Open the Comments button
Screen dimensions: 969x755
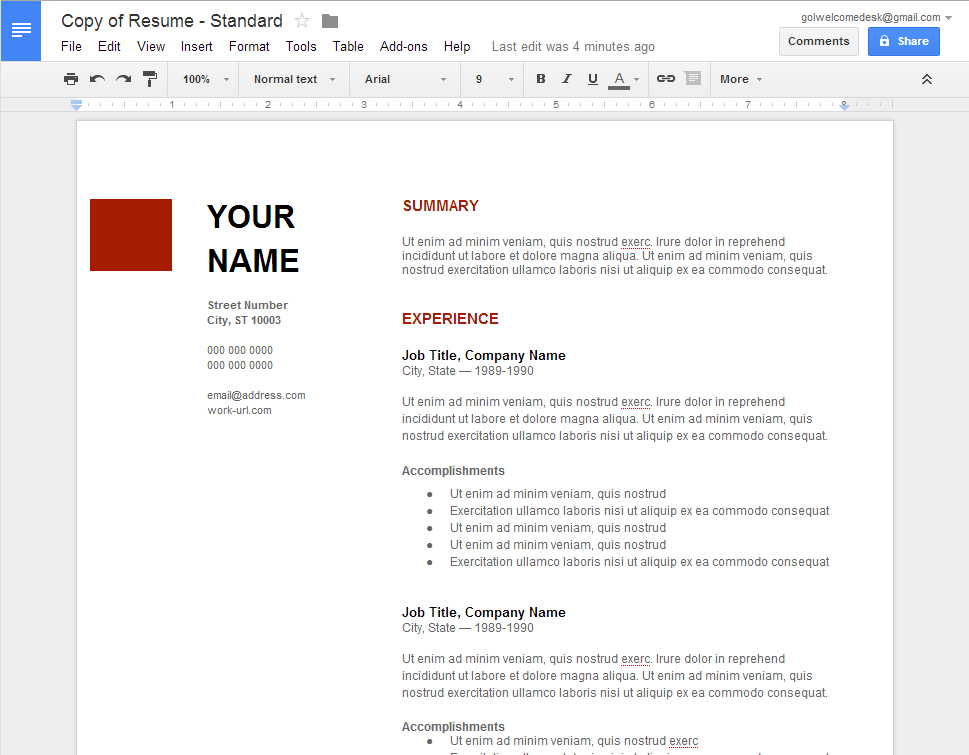point(818,41)
